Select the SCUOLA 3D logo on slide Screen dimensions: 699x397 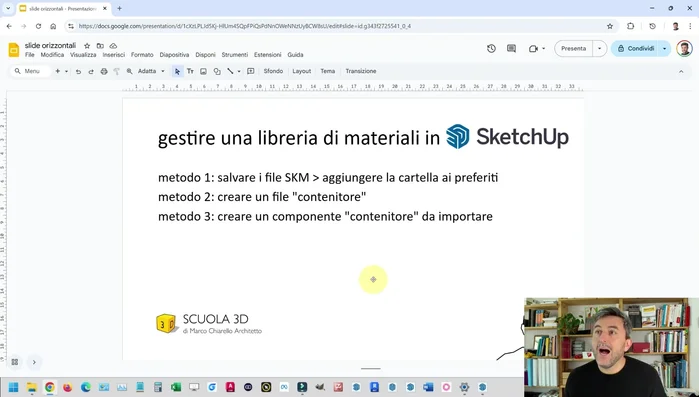209,323
